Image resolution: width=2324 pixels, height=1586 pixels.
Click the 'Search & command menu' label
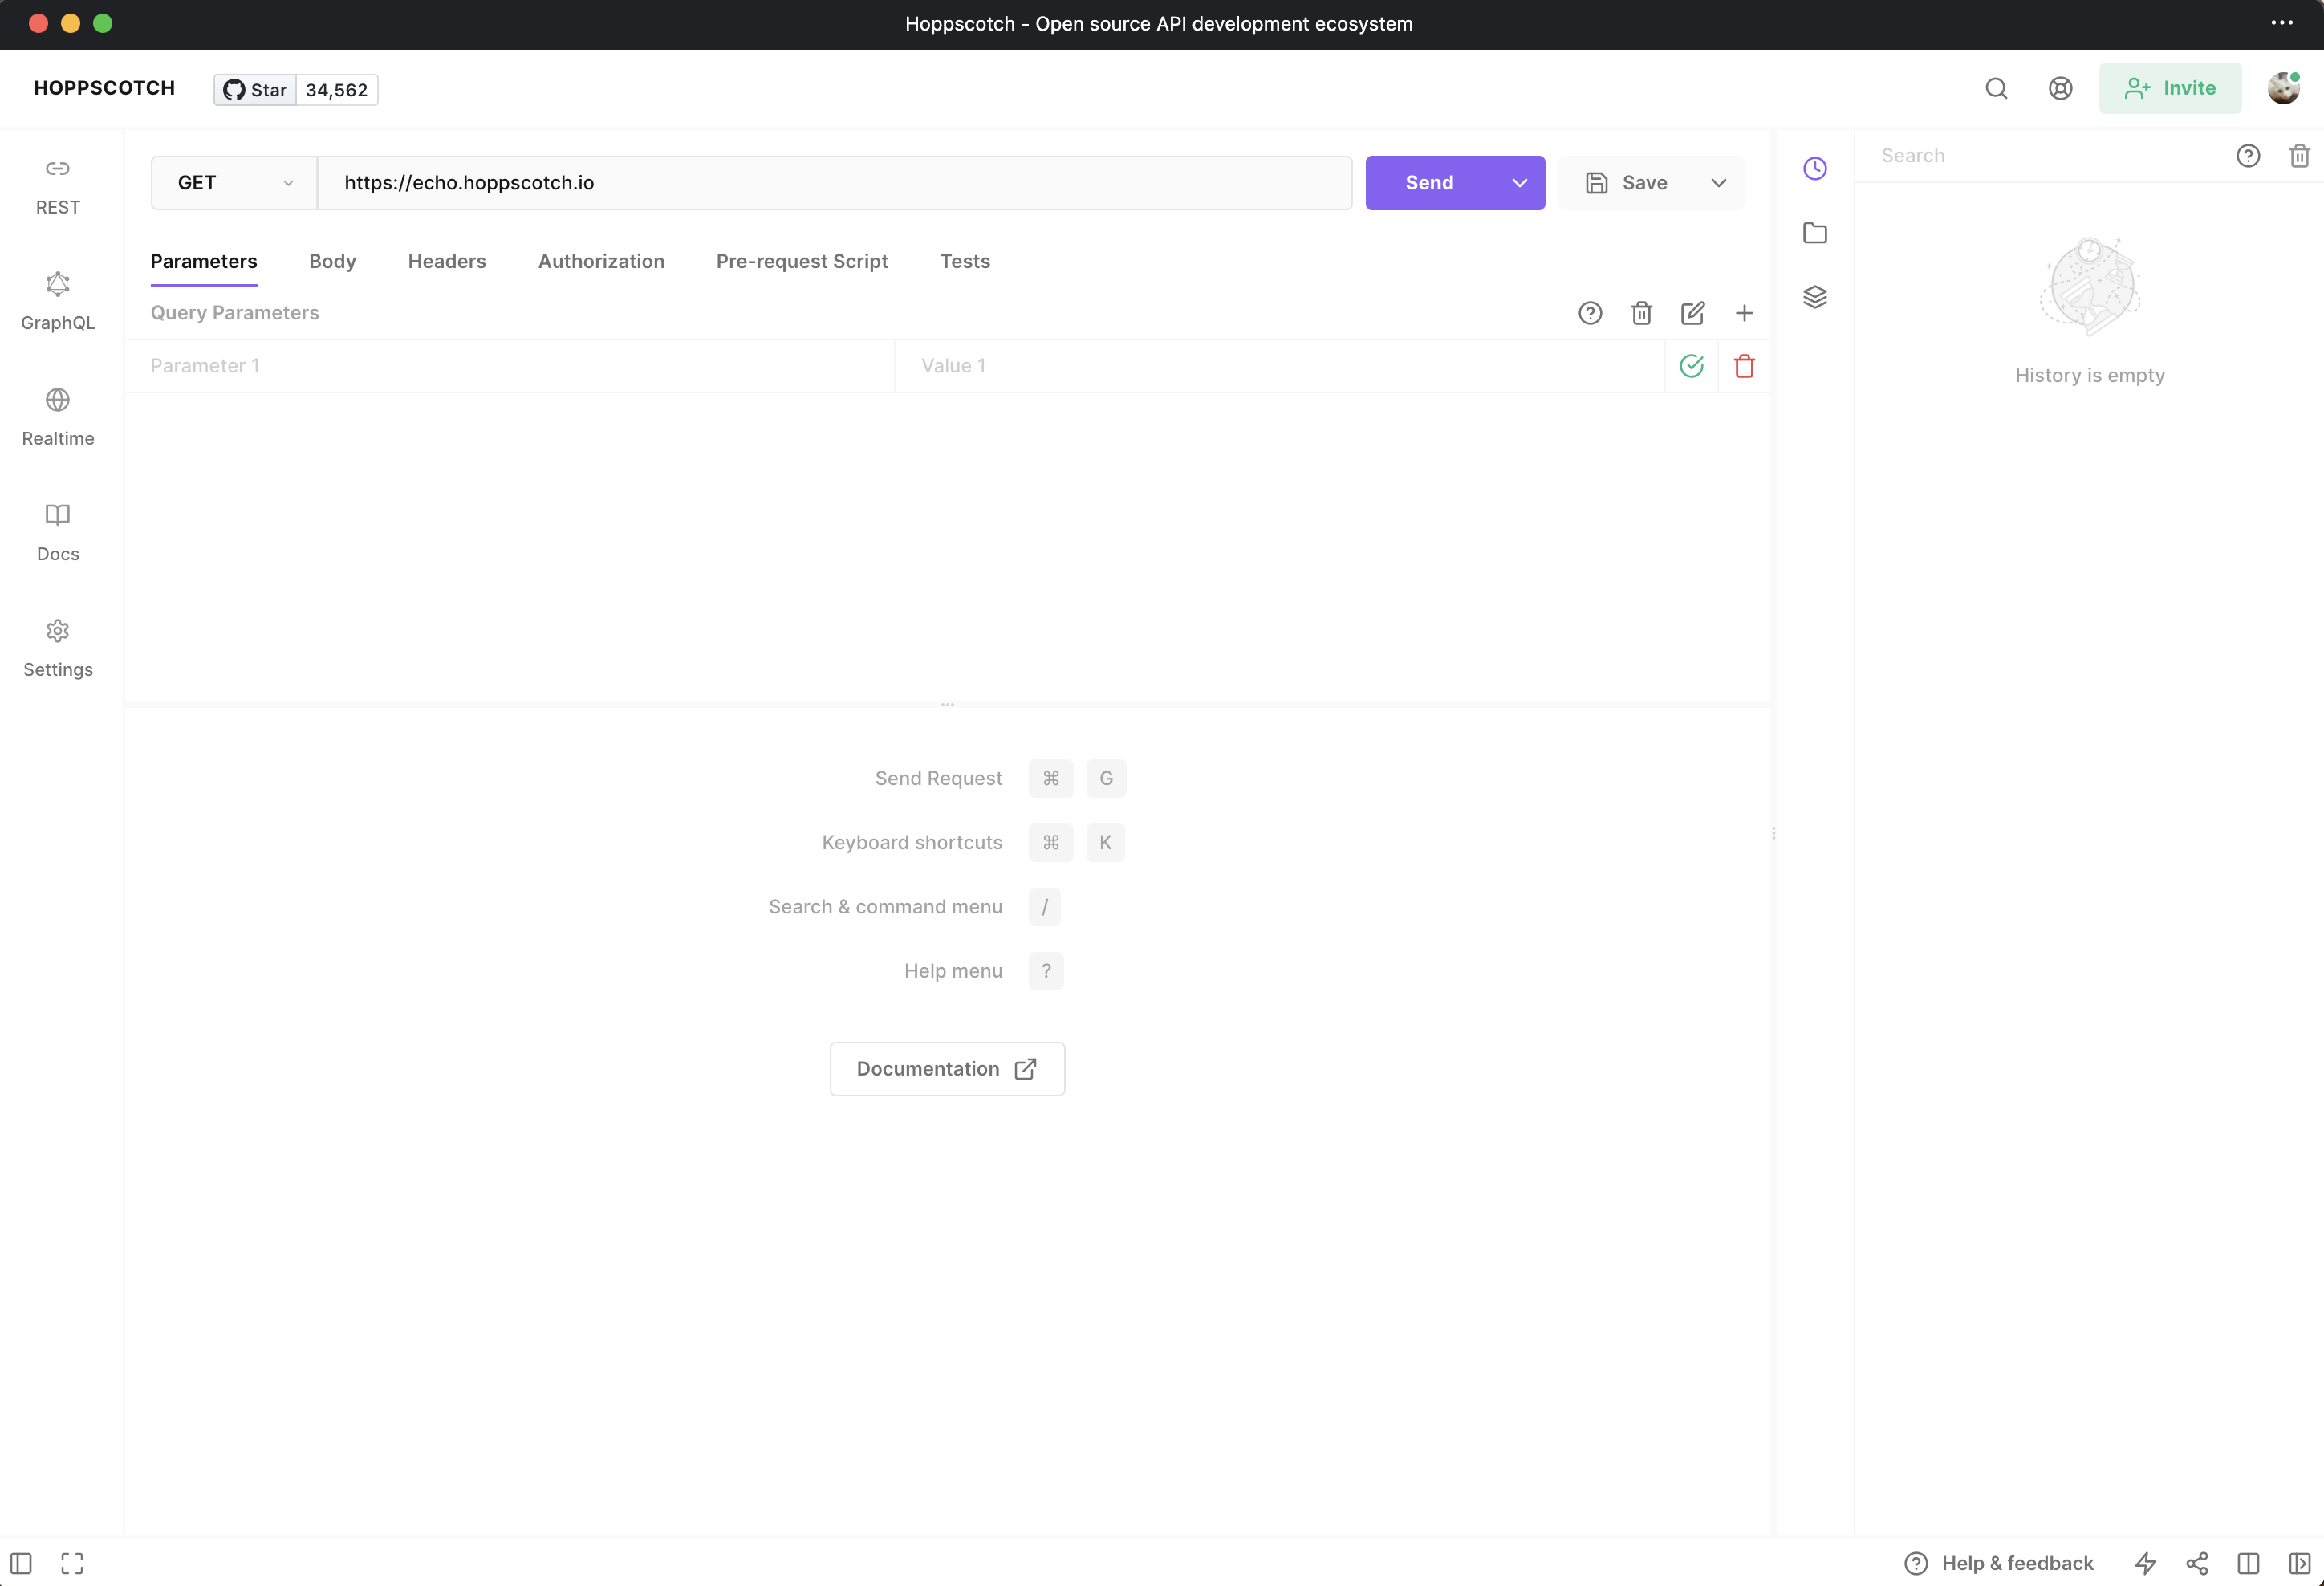click(x=885, y=907)
